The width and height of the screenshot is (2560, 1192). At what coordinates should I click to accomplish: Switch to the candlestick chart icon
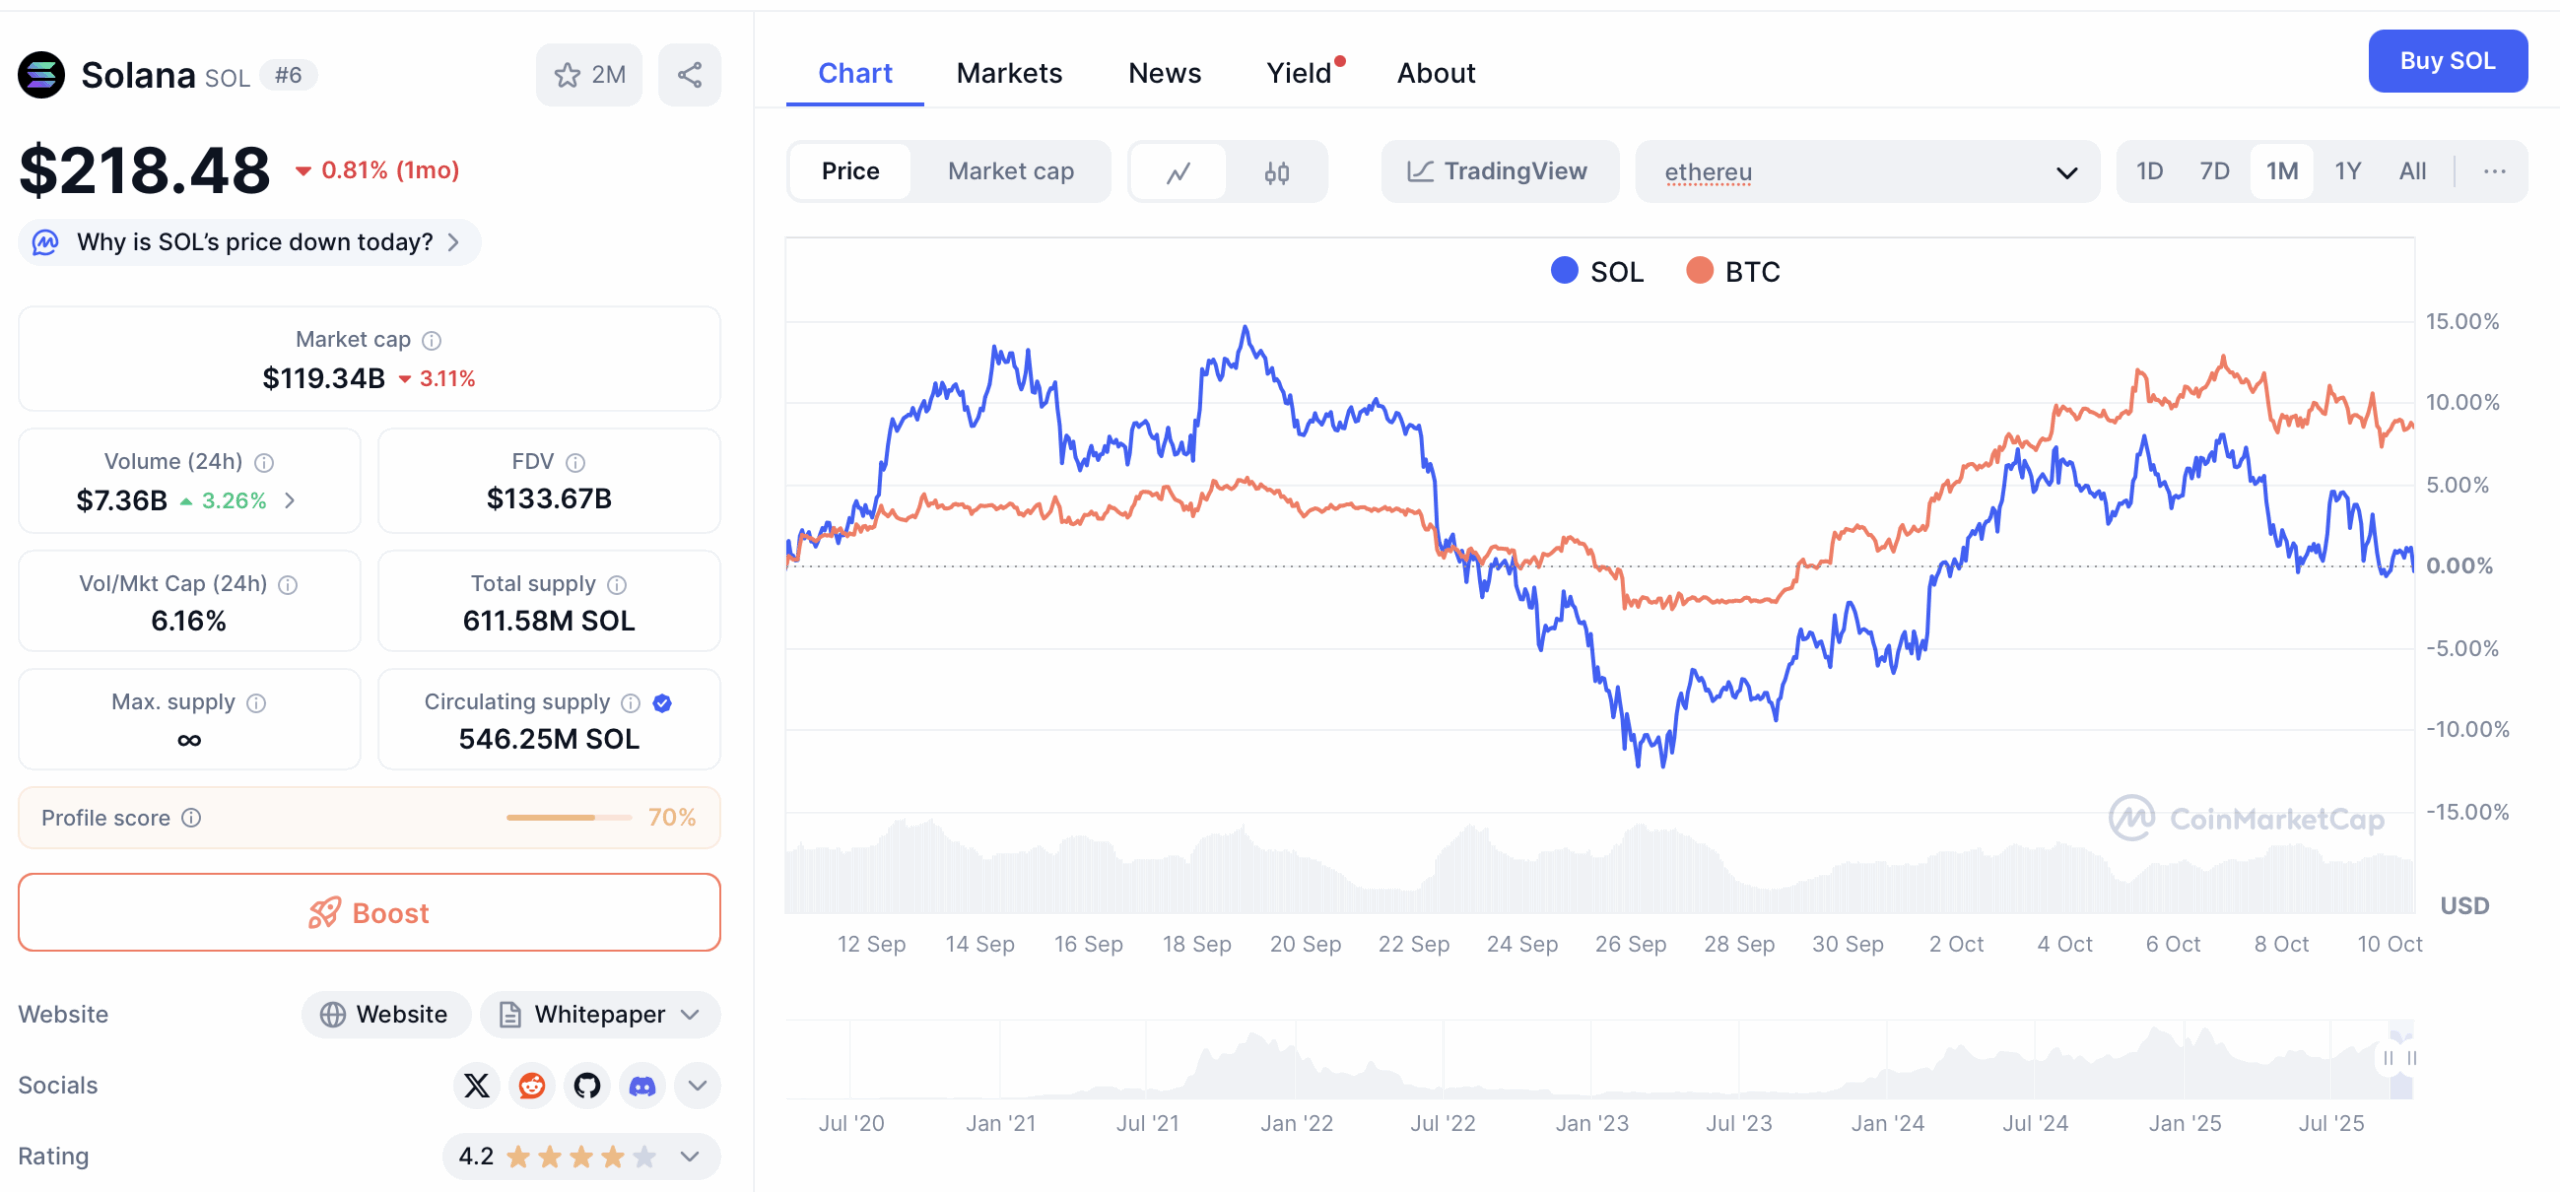click(1276, 173)
